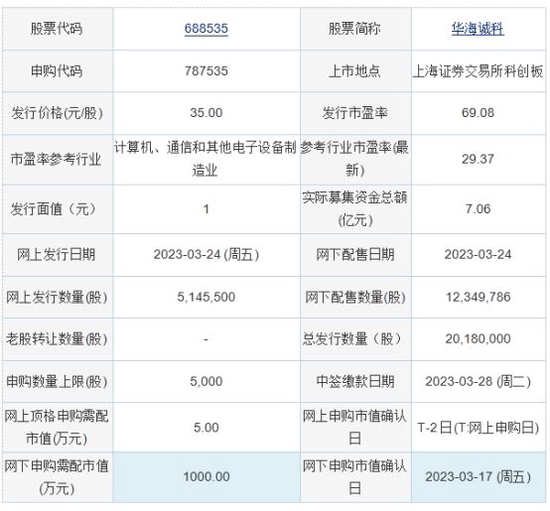550x511 pixels.
Task: Click the 中签缴款日期 label
Action: click(x=355, y=382)
